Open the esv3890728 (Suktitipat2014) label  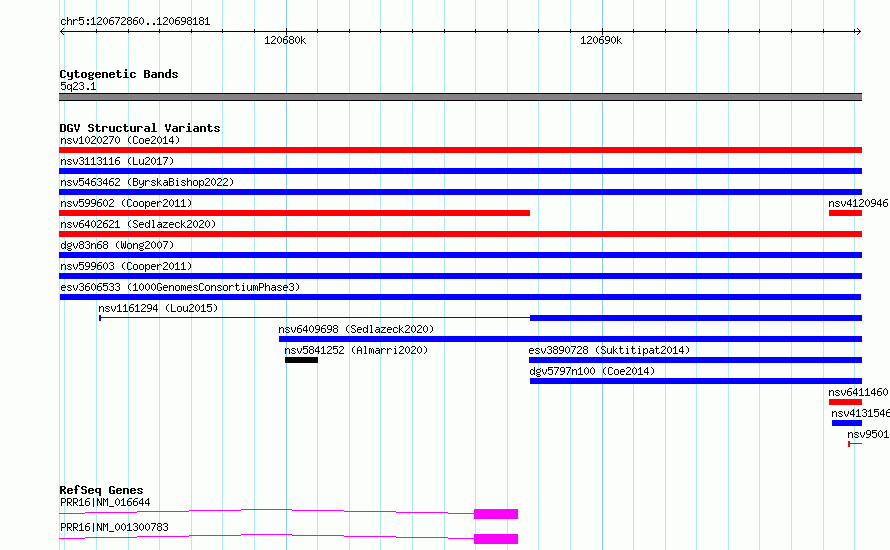pyautogui.click(x=609, y=350)
